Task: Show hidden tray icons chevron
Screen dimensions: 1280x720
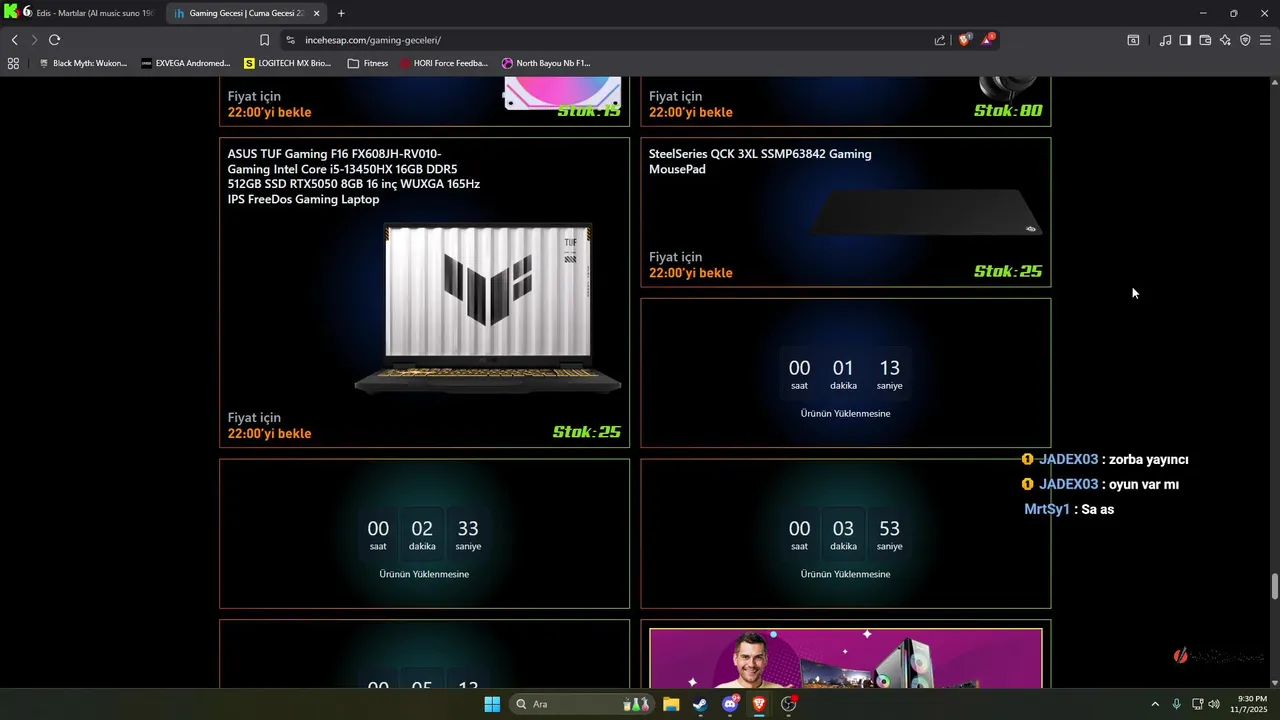Action: 1155,704
